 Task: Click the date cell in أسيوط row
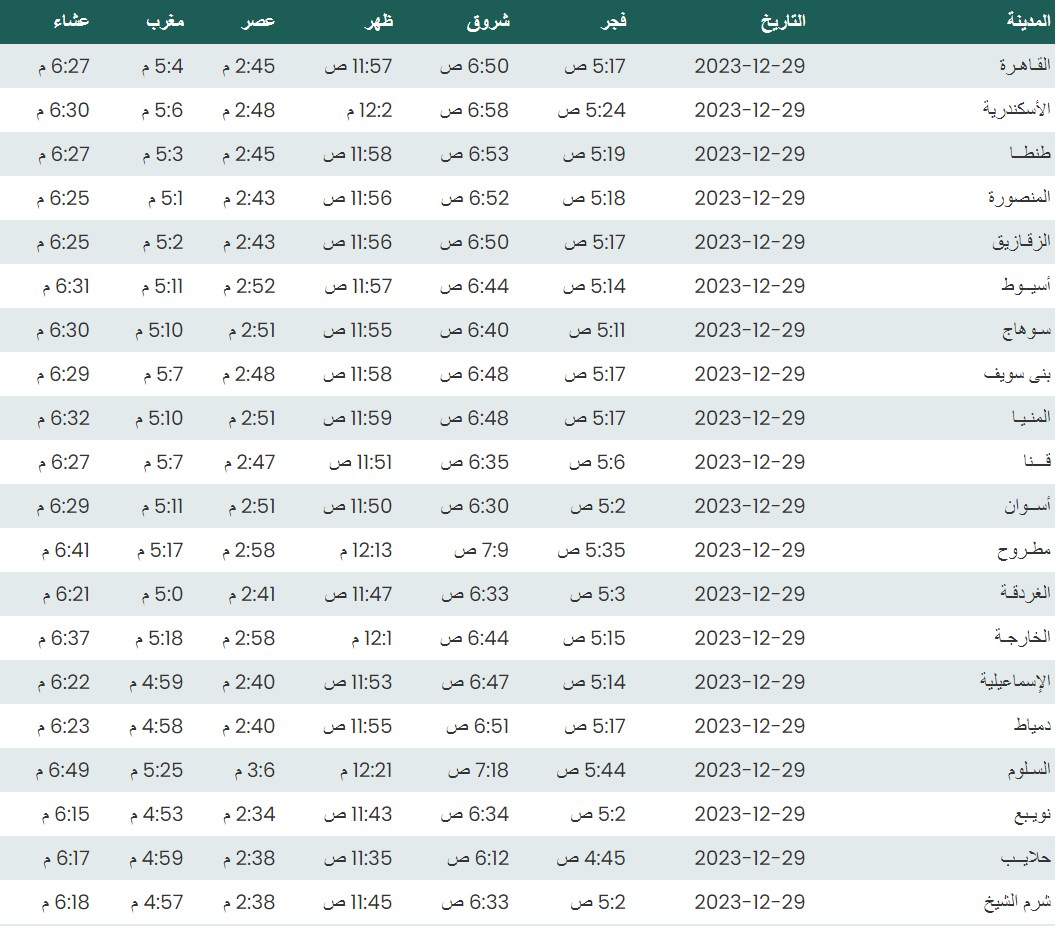click(x=749, y=286)
